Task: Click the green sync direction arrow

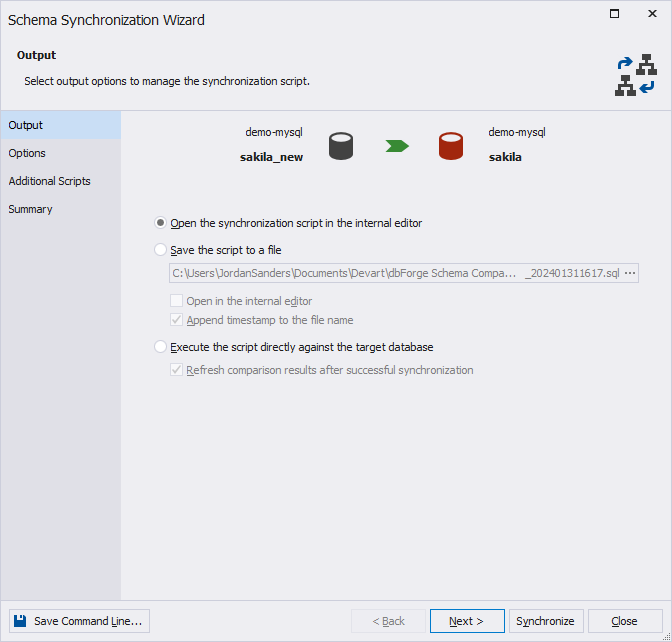Action: 397,146
